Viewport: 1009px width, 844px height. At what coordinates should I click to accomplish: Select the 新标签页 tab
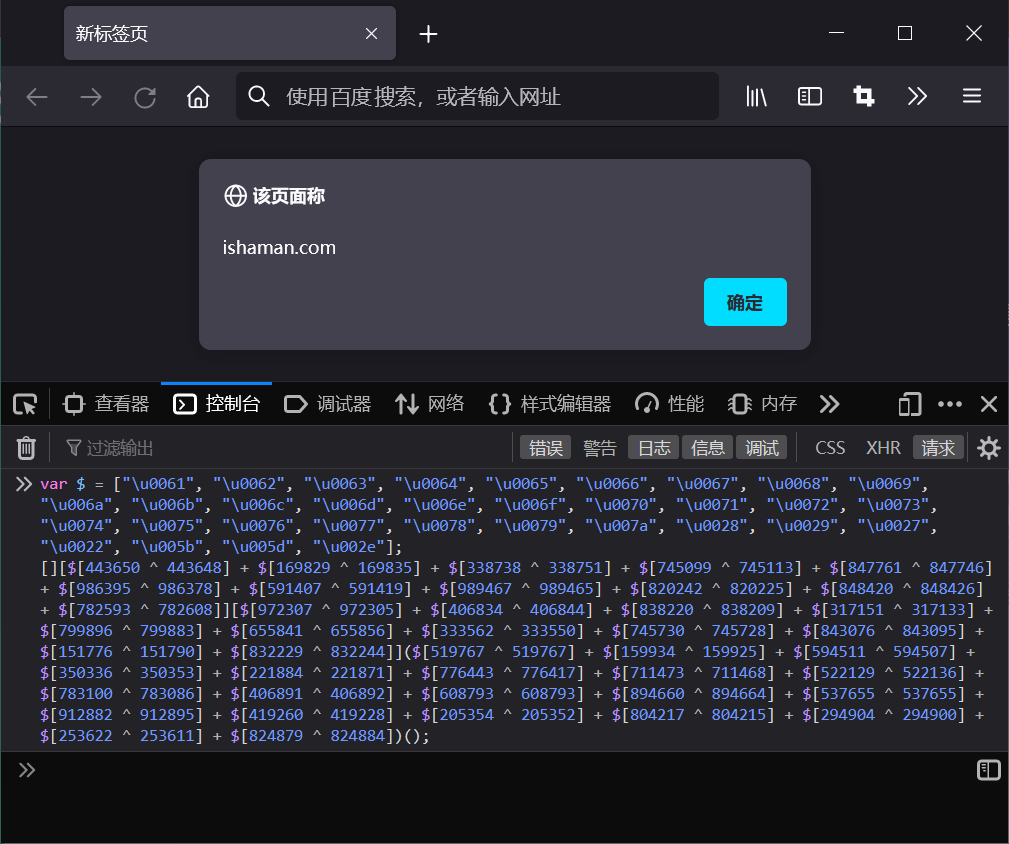coord(230,33)
